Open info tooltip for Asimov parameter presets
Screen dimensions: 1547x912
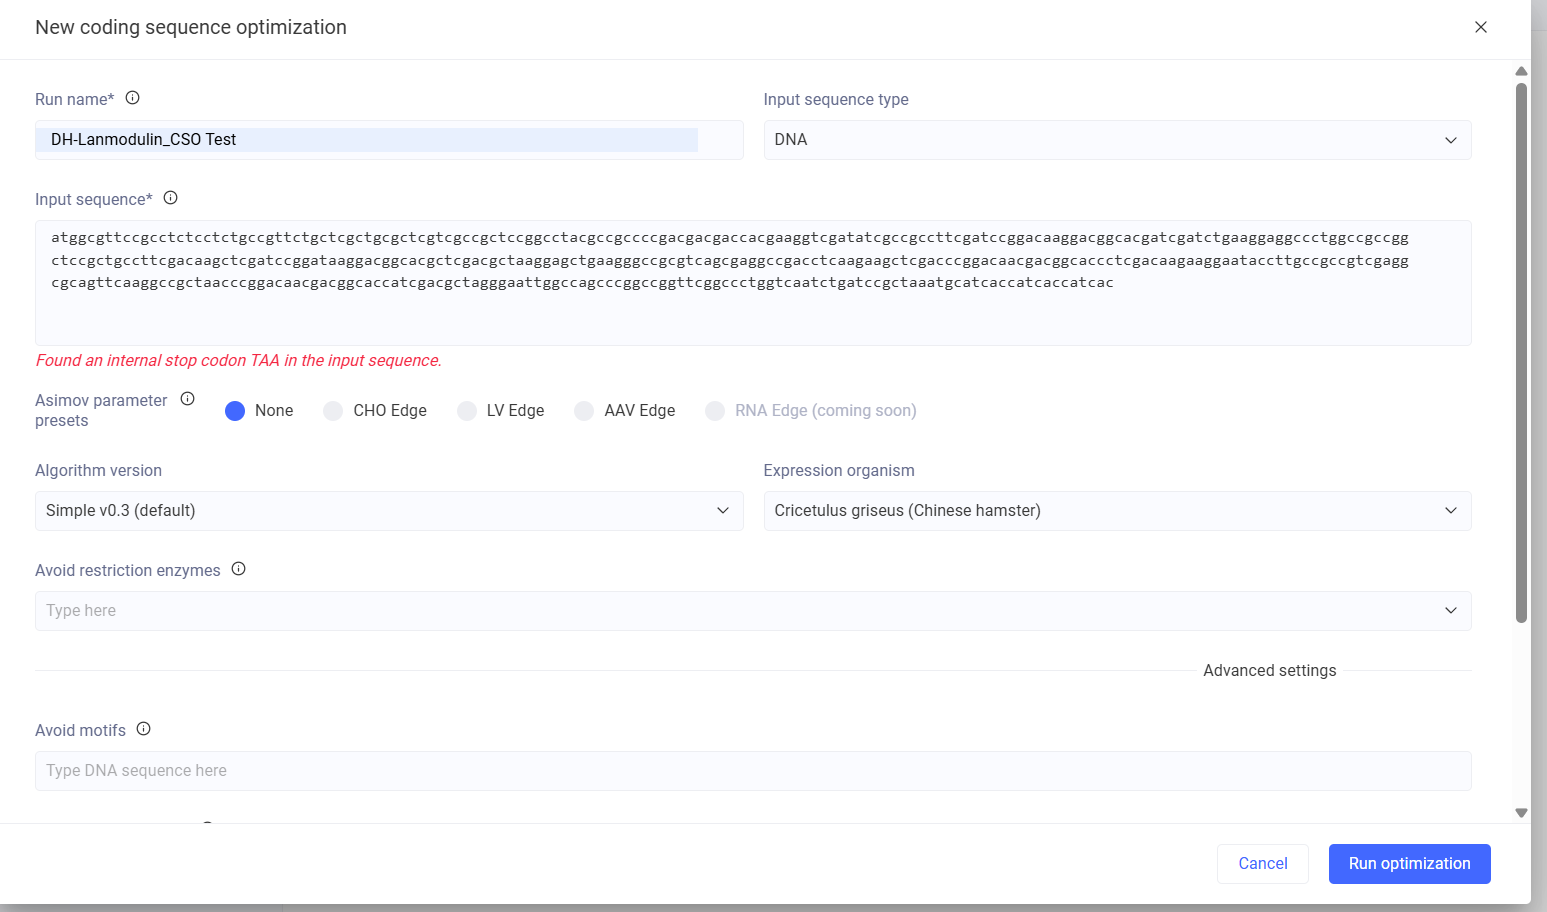click(187, 399)
